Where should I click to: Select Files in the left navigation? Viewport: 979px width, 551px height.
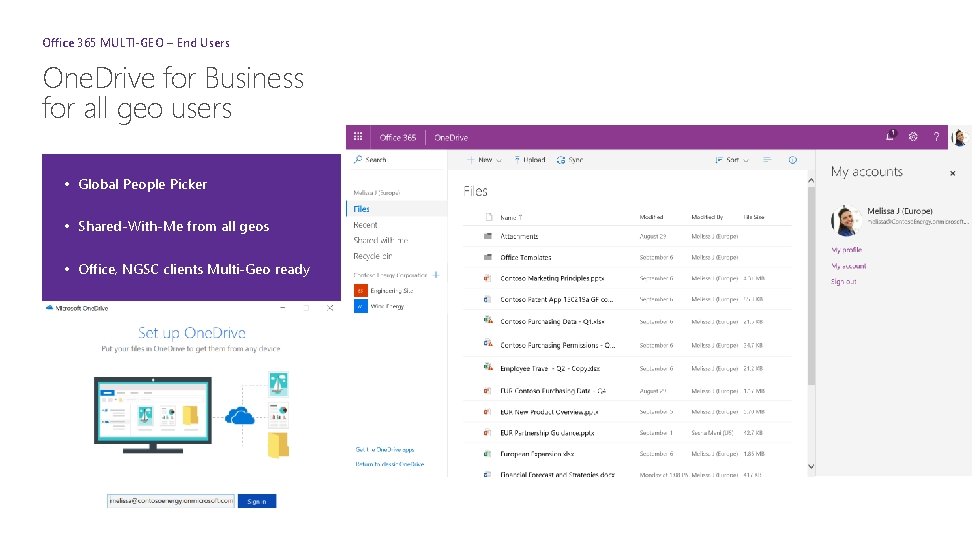pos(396,209)
